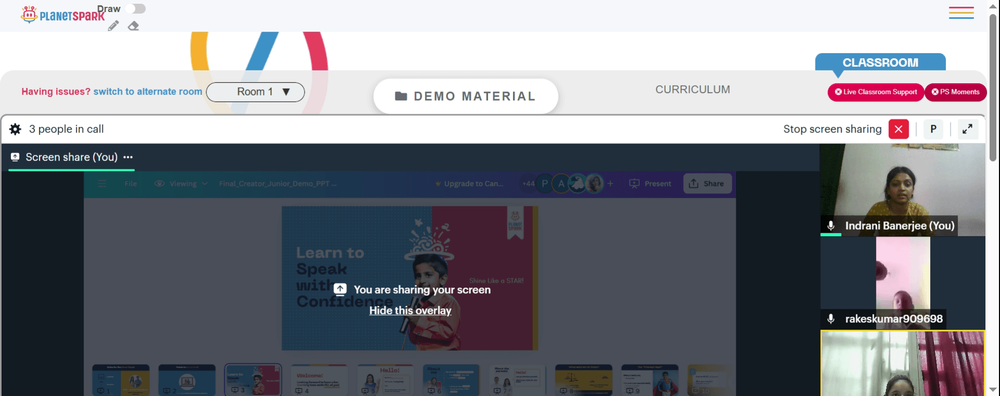Toggle the Draw switch
This screenshot has height=396, width=1000.
tap(135, 8)
